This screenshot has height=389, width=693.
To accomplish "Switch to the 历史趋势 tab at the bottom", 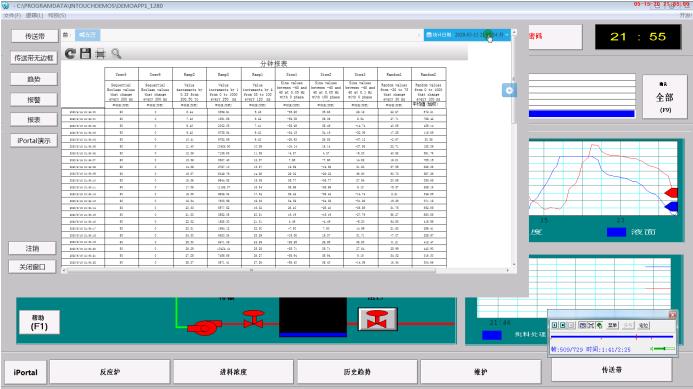I will tap(357, 372).
